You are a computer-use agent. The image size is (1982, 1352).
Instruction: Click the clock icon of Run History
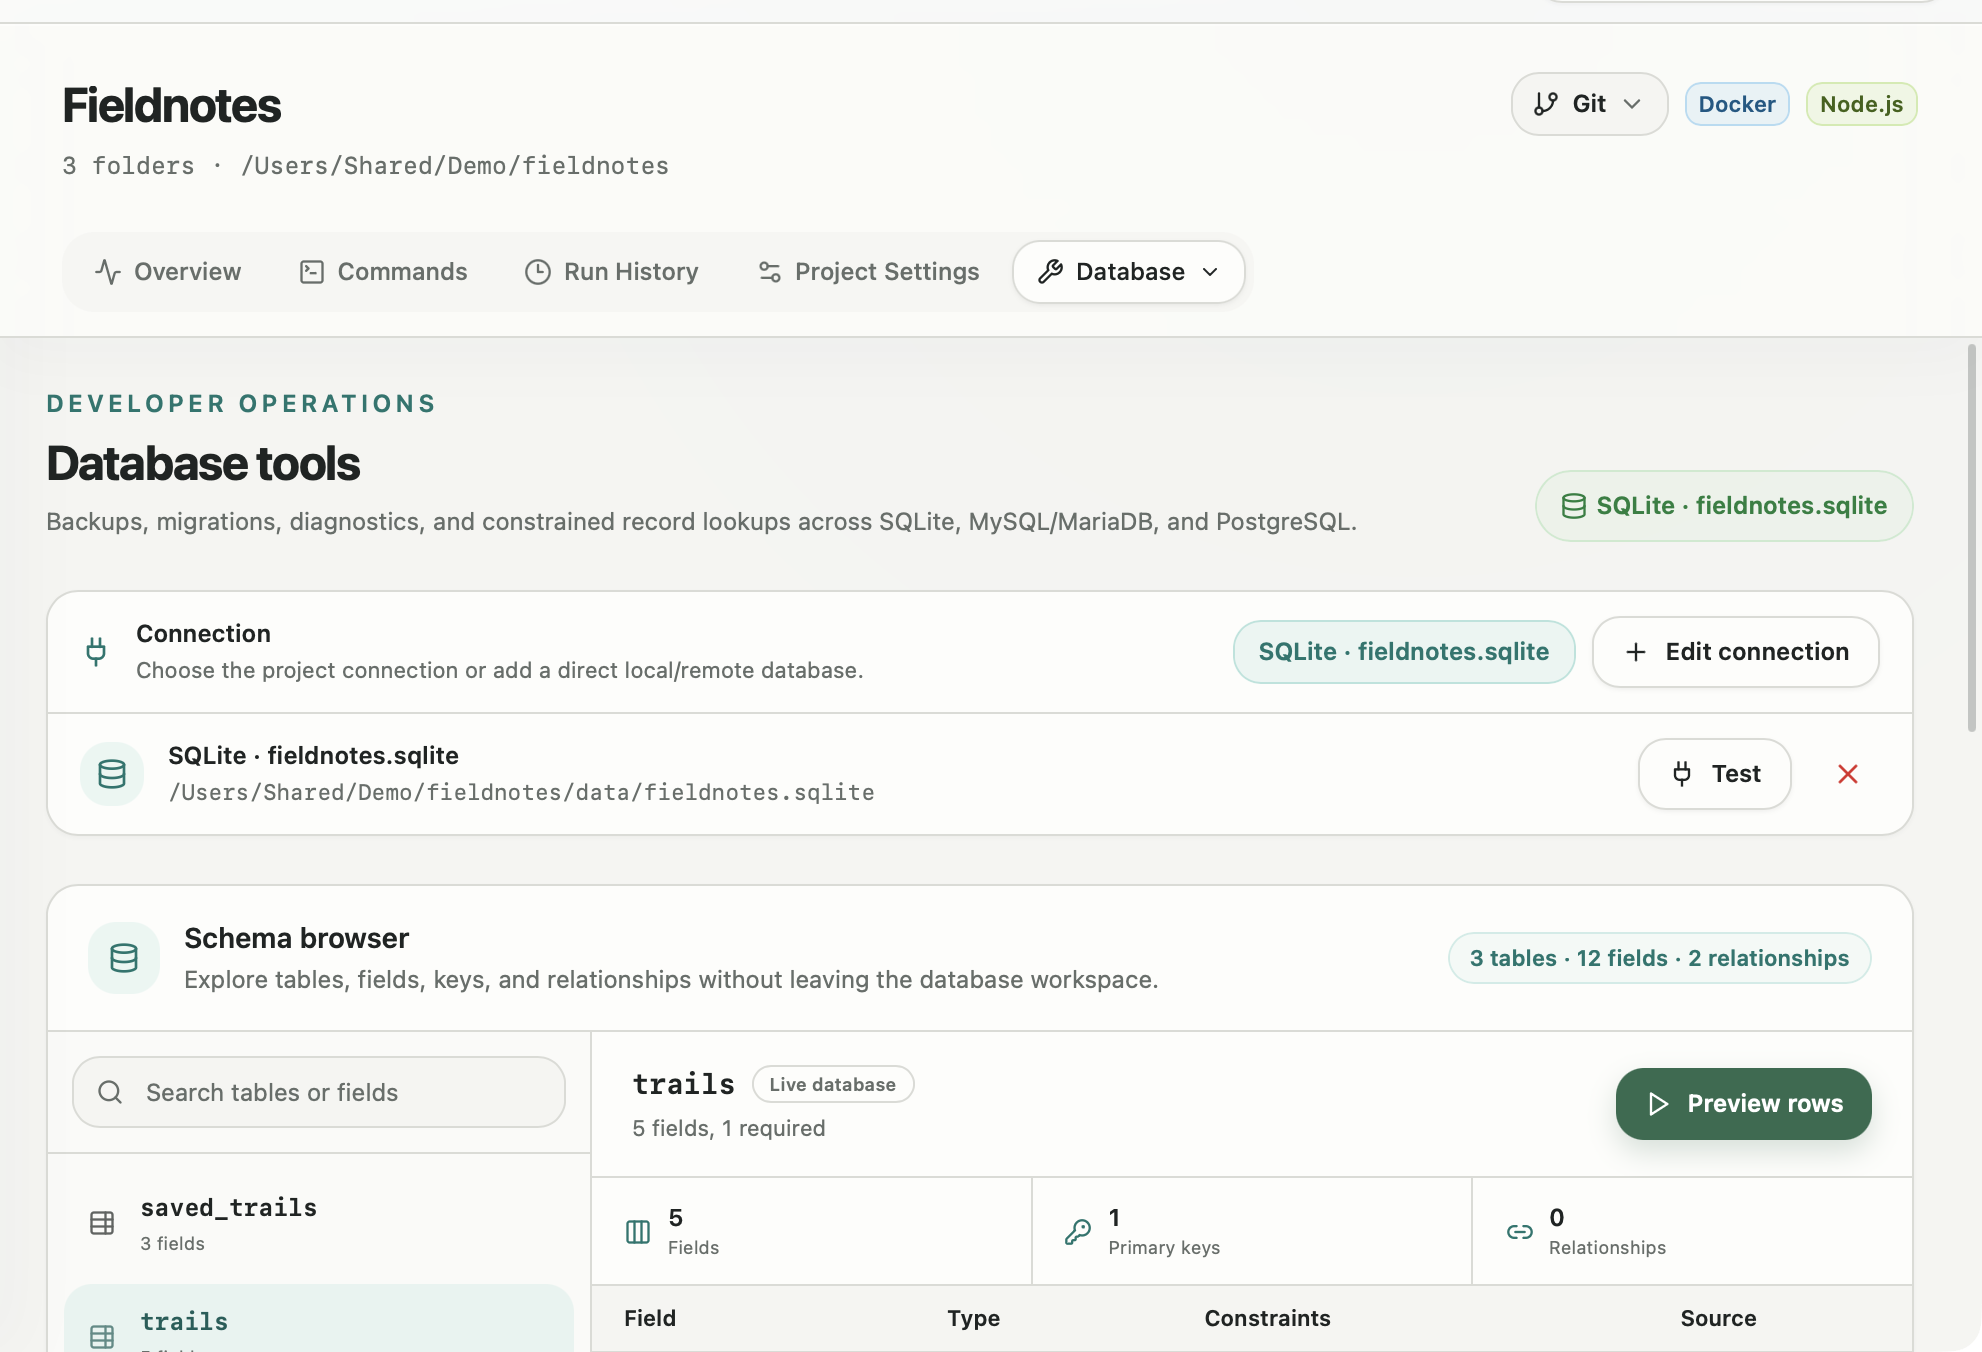pos(538,272)
